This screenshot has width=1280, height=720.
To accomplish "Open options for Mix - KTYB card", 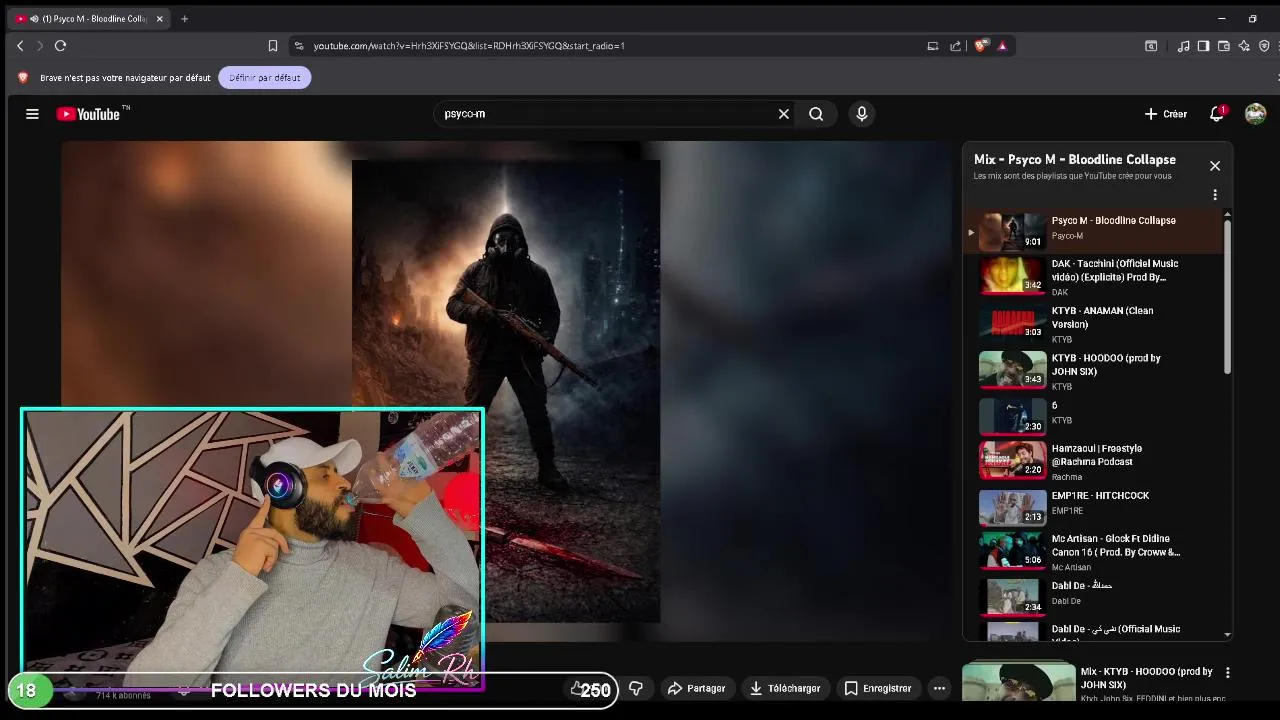I will 1227,673.
